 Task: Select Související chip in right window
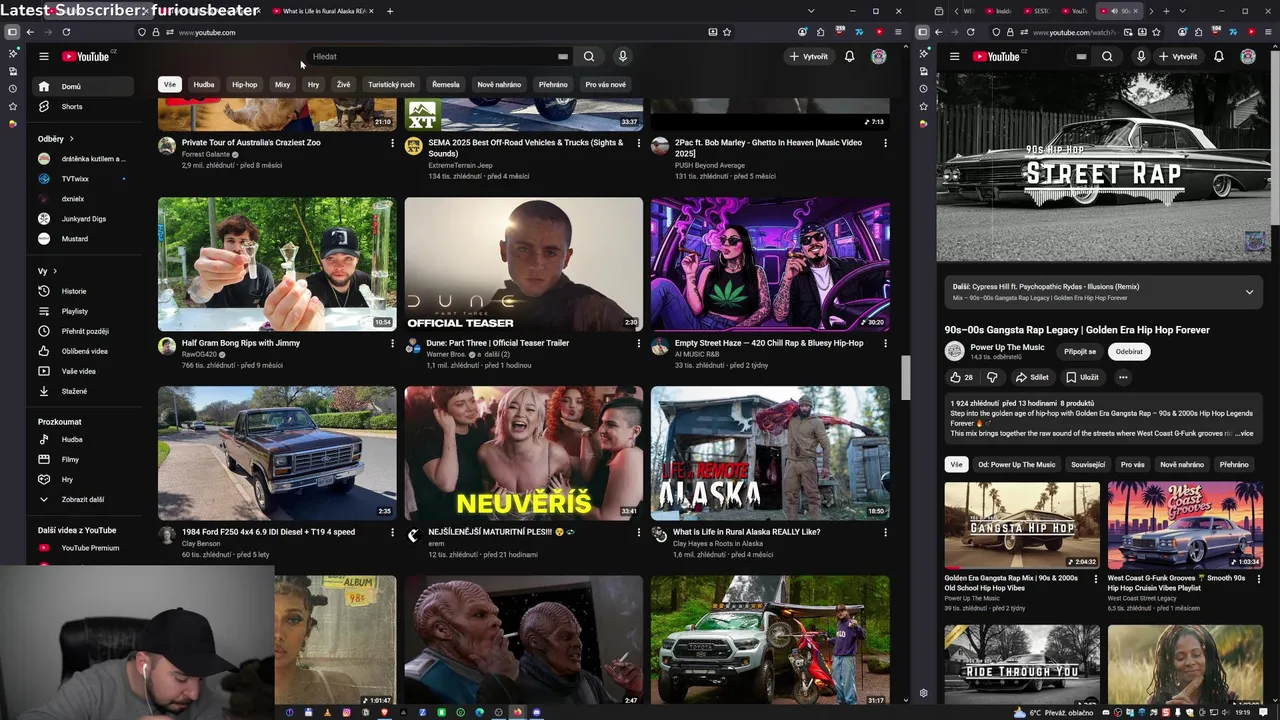tap(1088, 464)
